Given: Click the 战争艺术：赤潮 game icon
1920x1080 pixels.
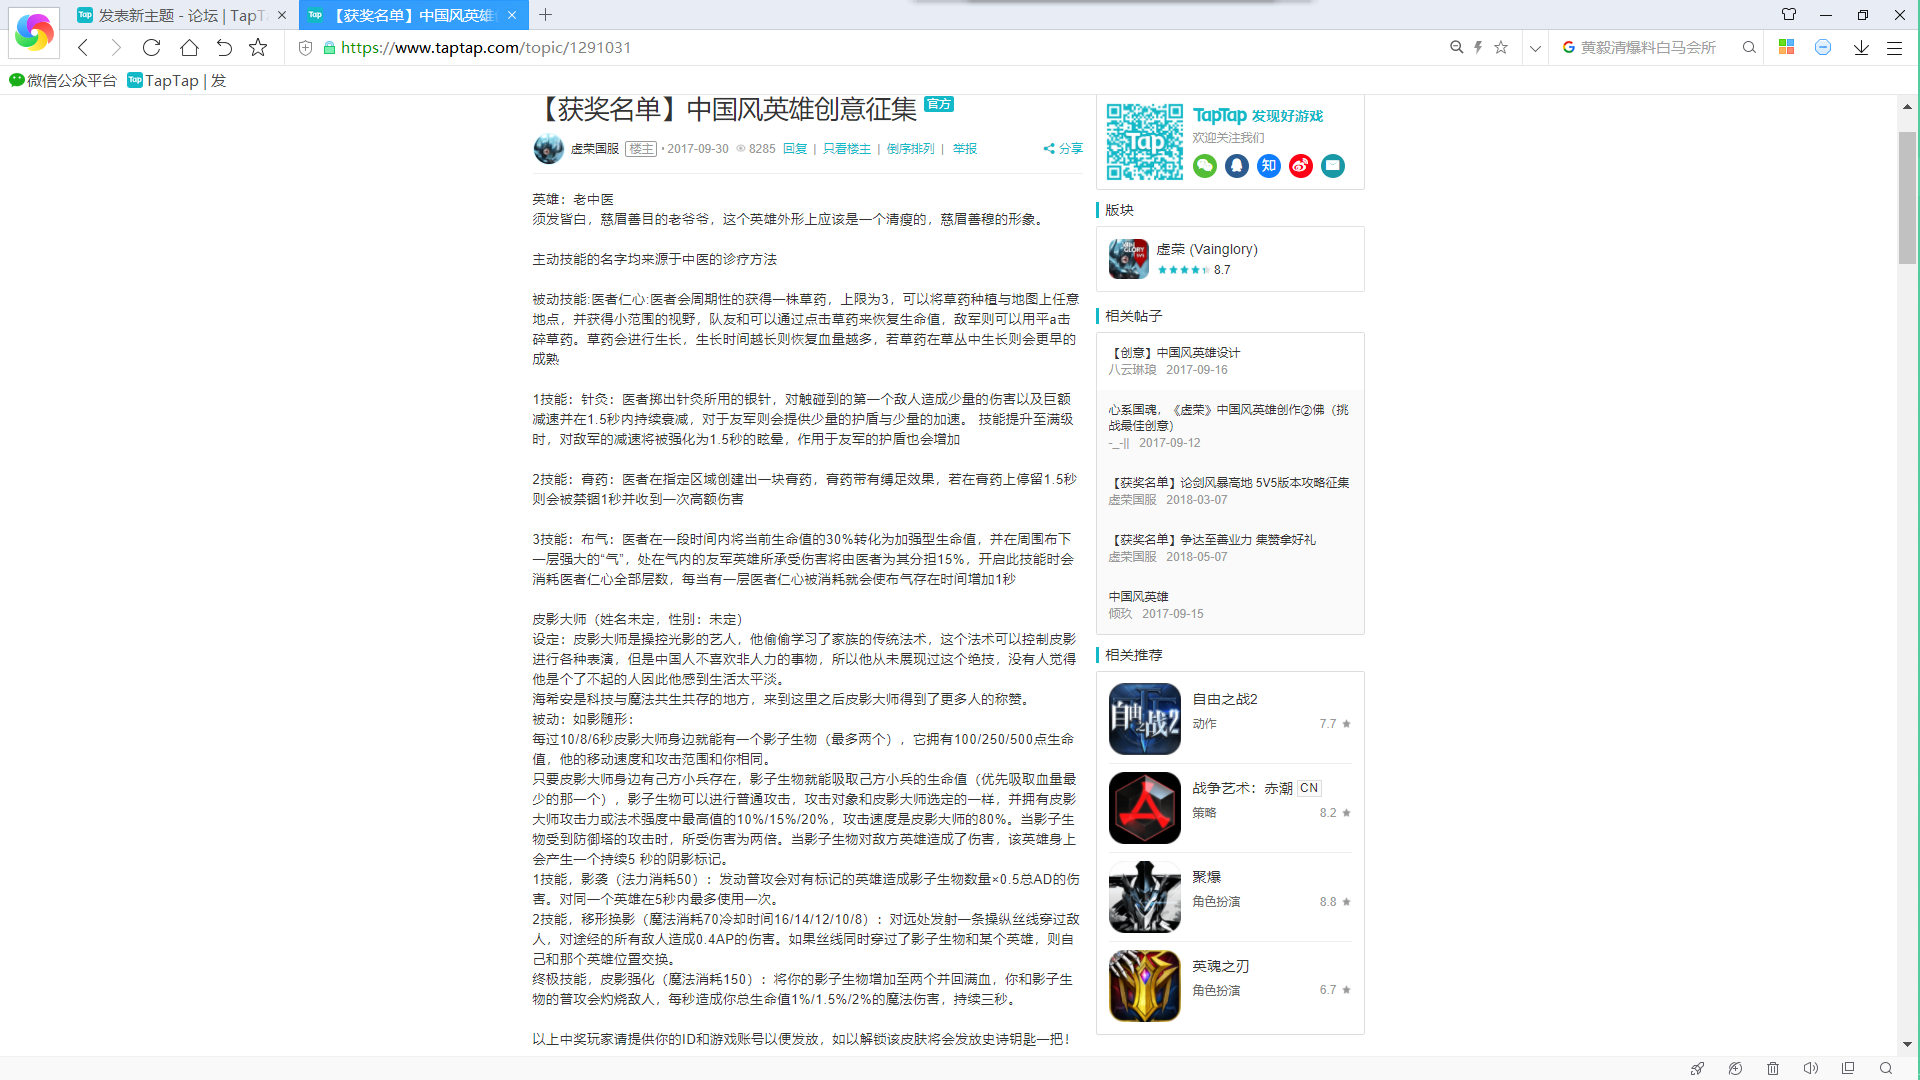Looking at the screenshot, I should pos(1145,808).
